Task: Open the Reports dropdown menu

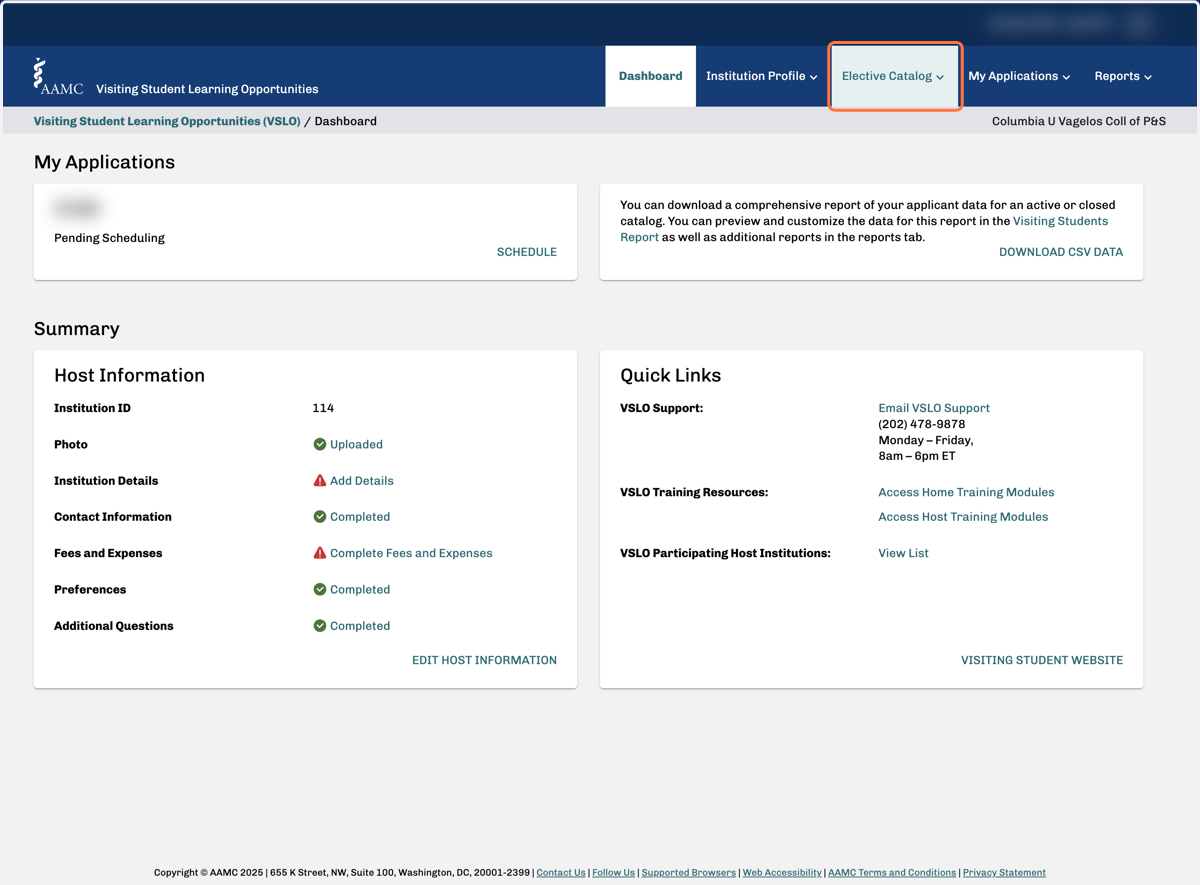Action: 1123,76
